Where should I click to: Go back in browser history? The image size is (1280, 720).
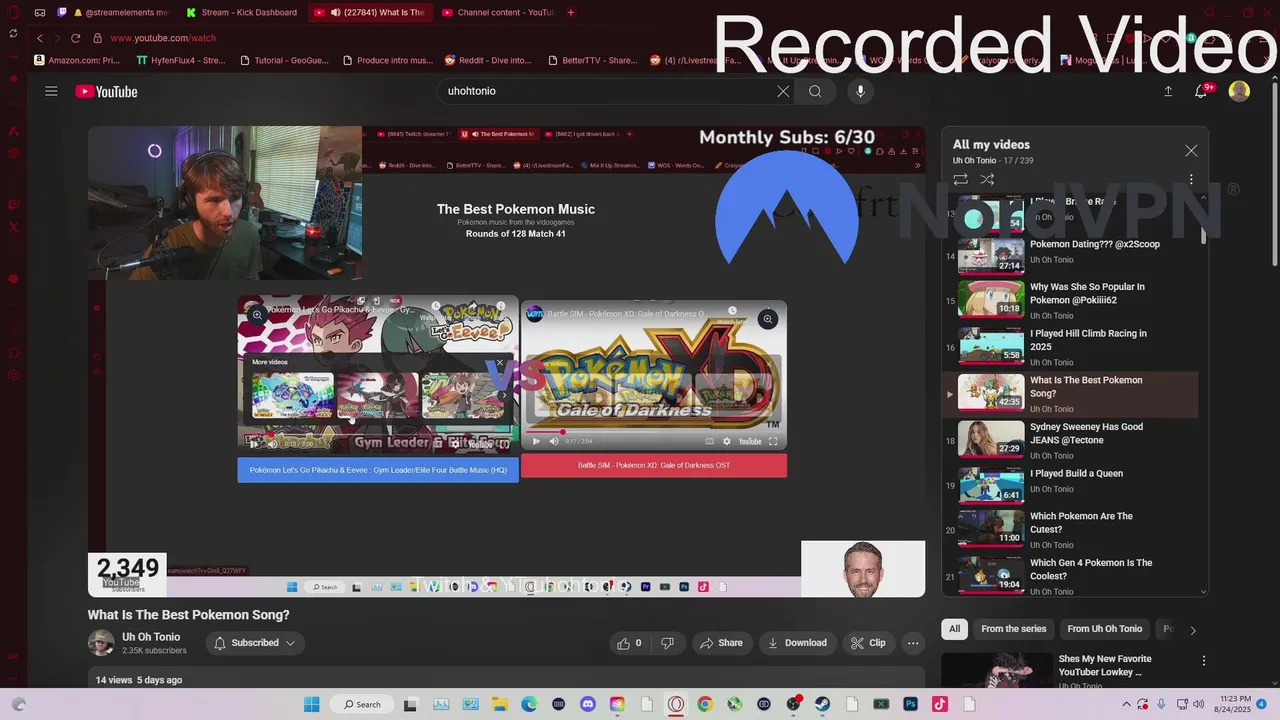coord(40,38)
